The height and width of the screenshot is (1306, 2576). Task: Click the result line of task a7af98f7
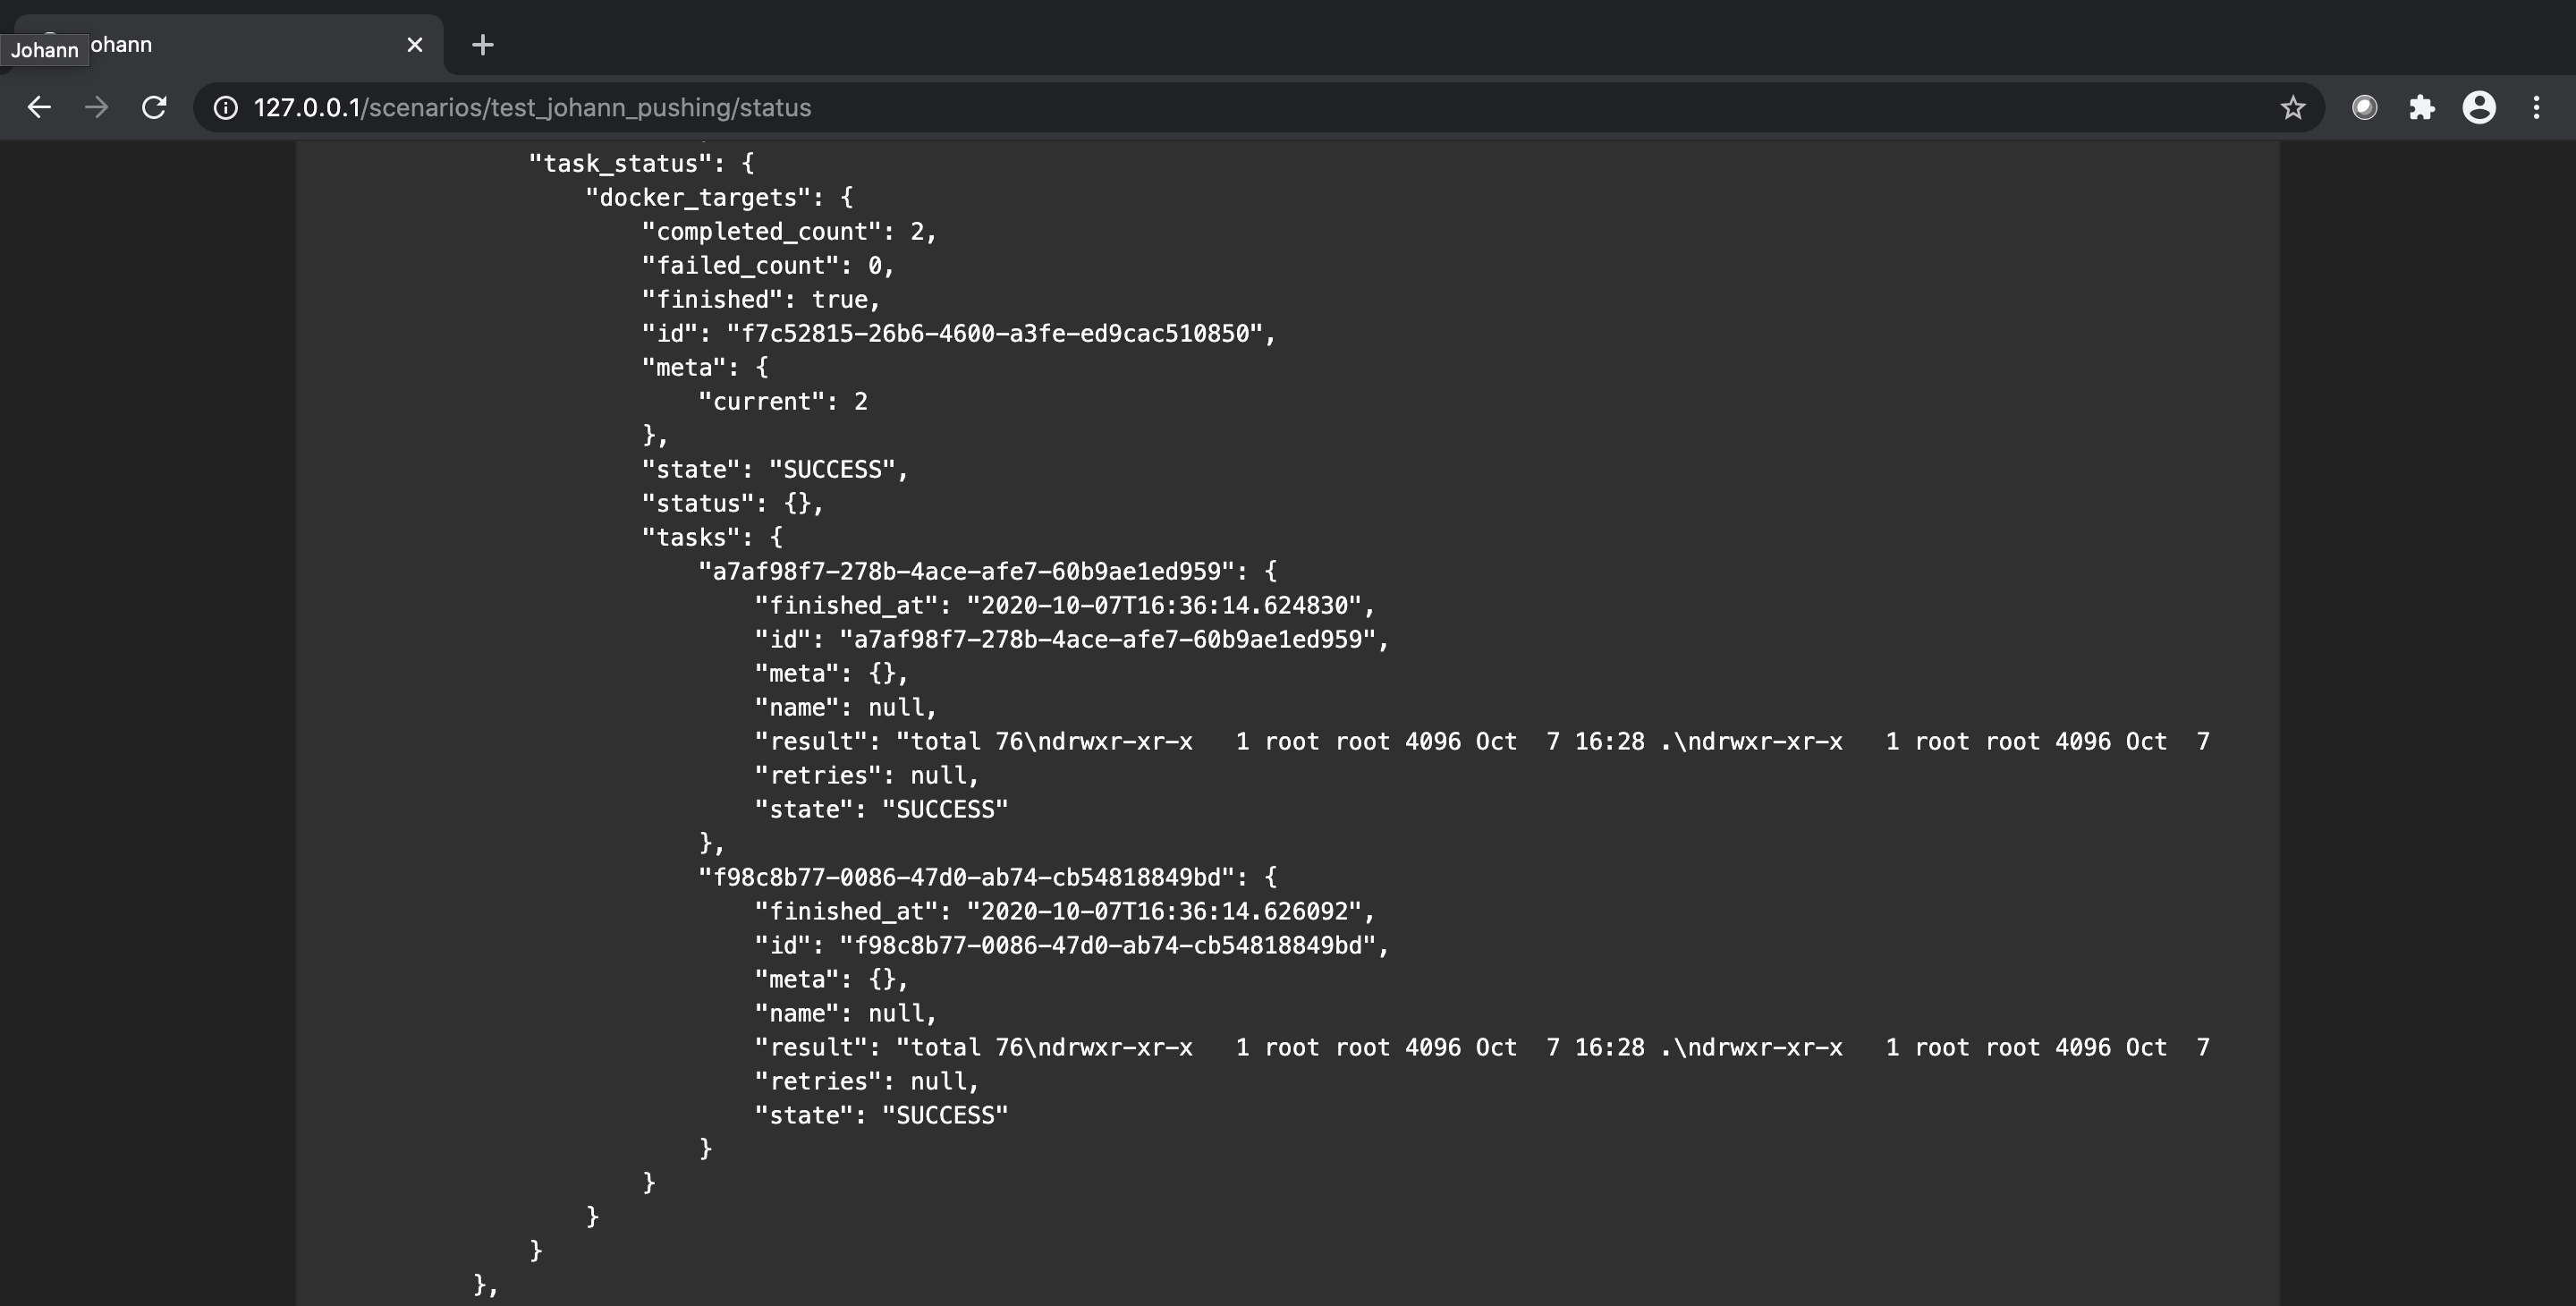(x=1482, y=741)
